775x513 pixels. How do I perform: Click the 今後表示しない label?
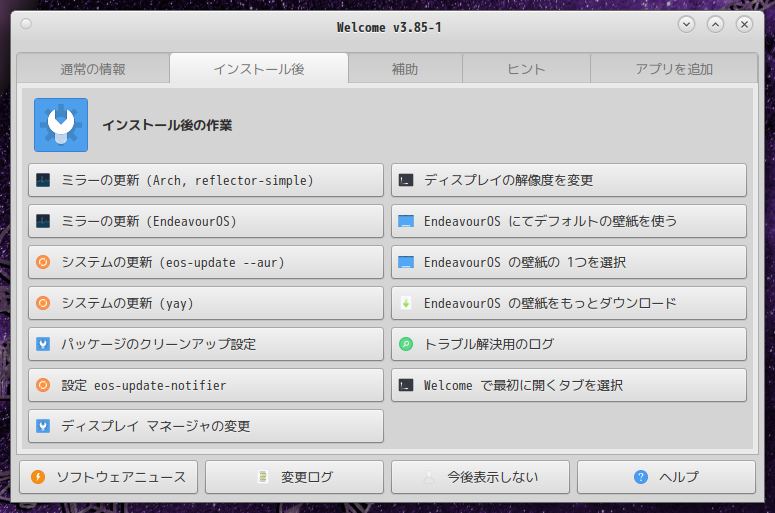492,476
